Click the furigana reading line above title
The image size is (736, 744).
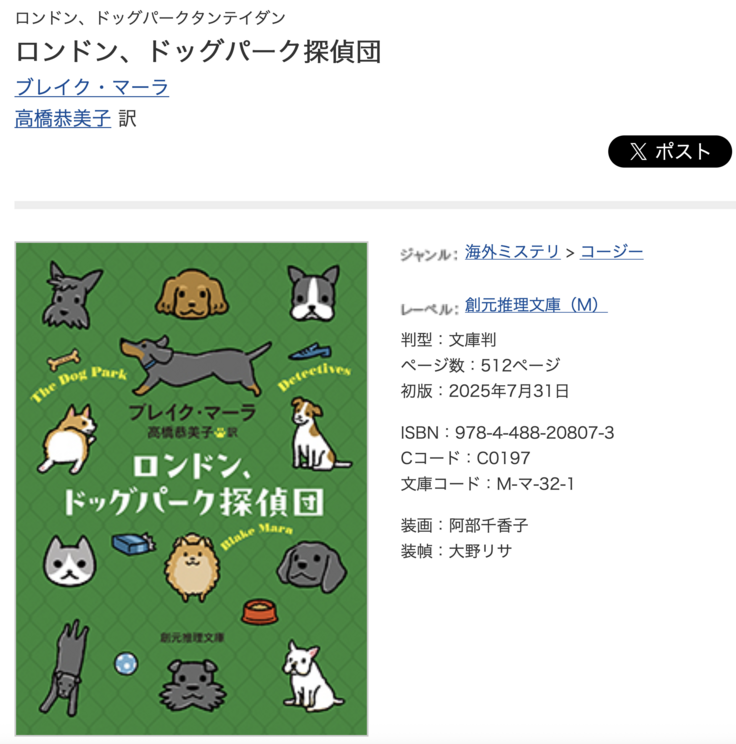click(x=150, y=18)
